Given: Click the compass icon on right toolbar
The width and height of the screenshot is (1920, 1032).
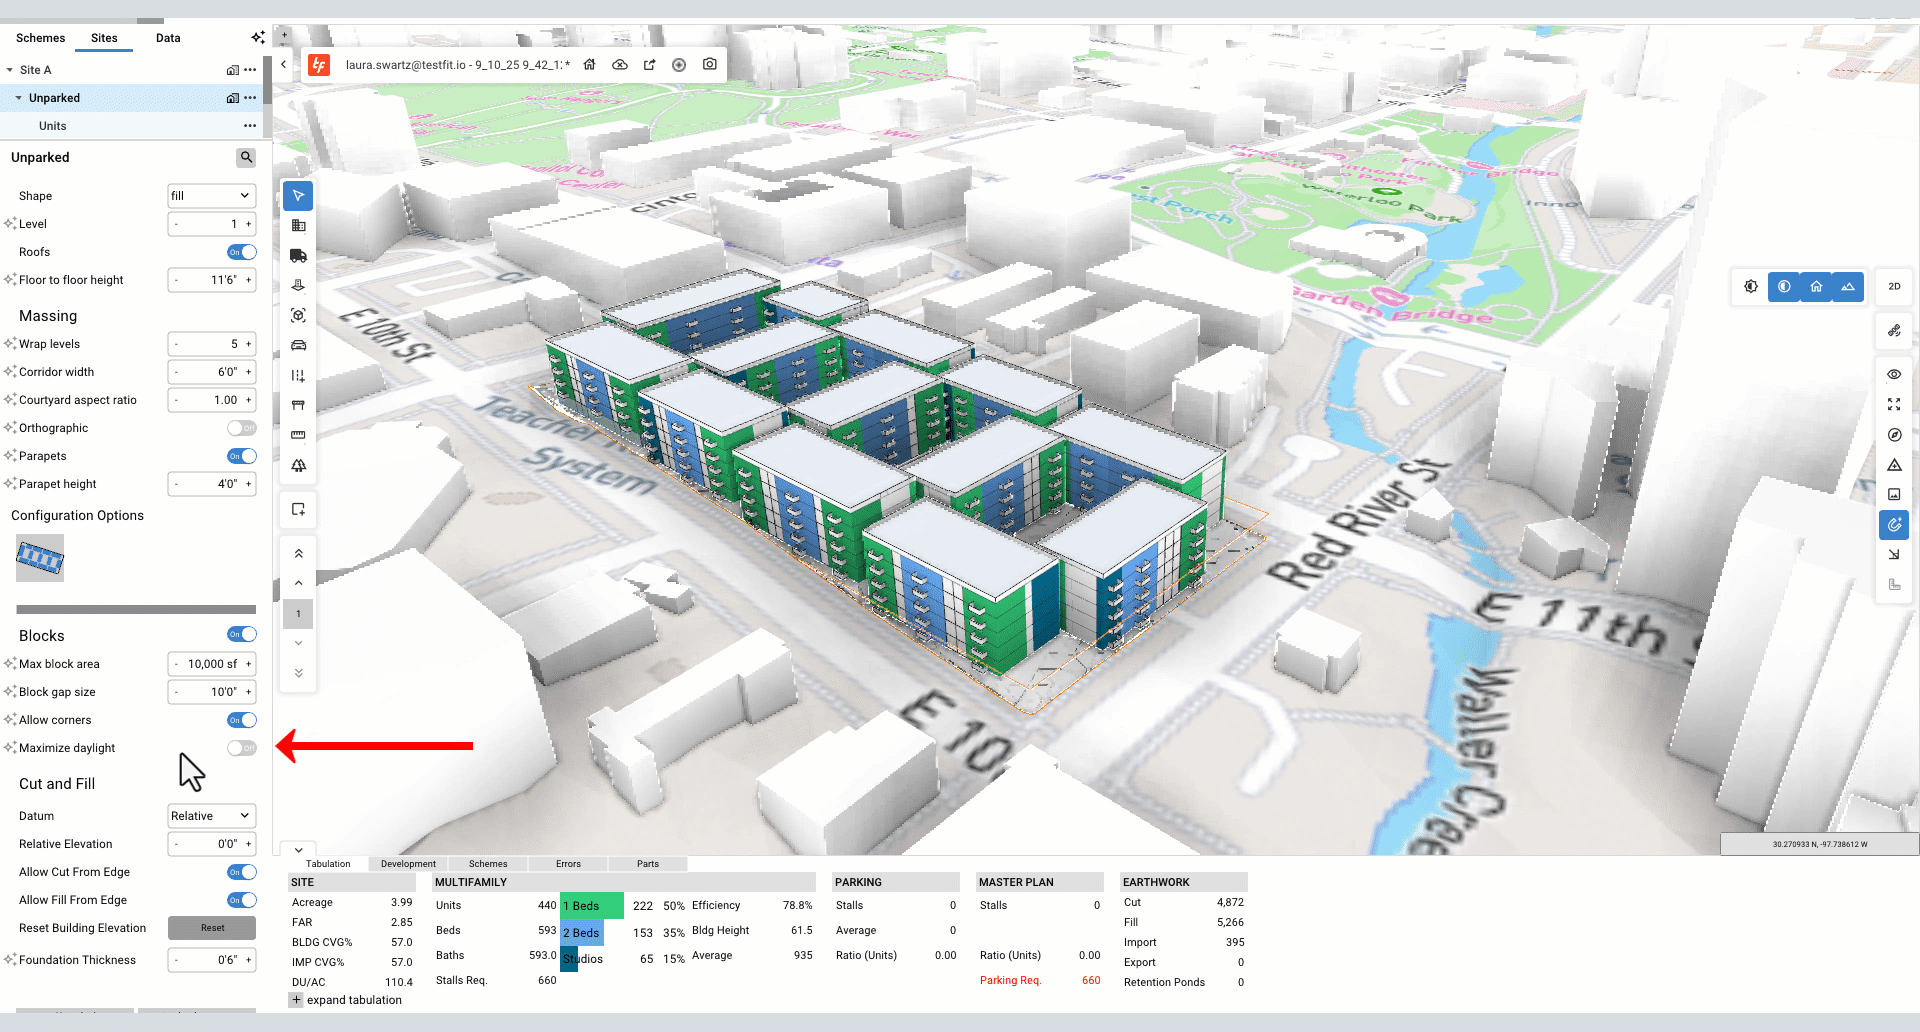Looking at the screenshot, I should tap(1894, 435).
